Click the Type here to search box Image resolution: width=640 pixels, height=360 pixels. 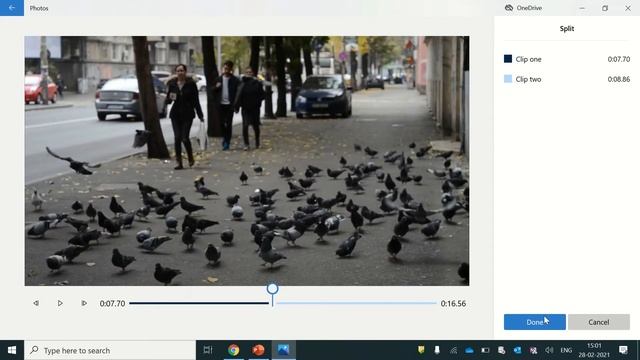pyautogui.click(x=110, y=350)
